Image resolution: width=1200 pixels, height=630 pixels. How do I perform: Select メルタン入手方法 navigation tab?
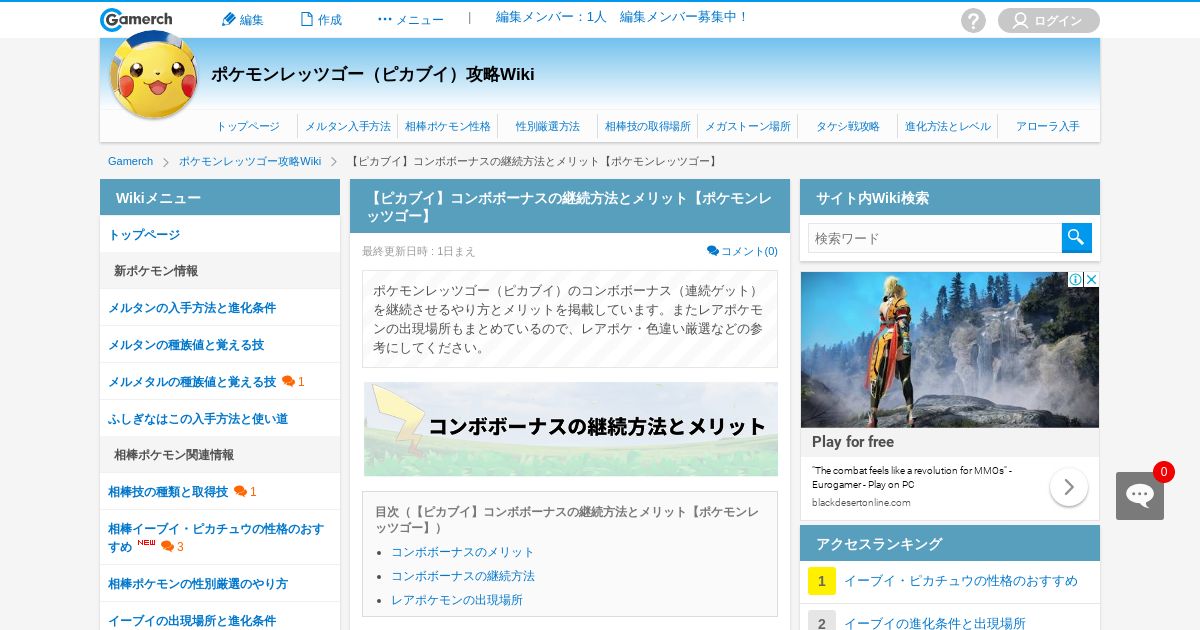(x=348, y=126)
